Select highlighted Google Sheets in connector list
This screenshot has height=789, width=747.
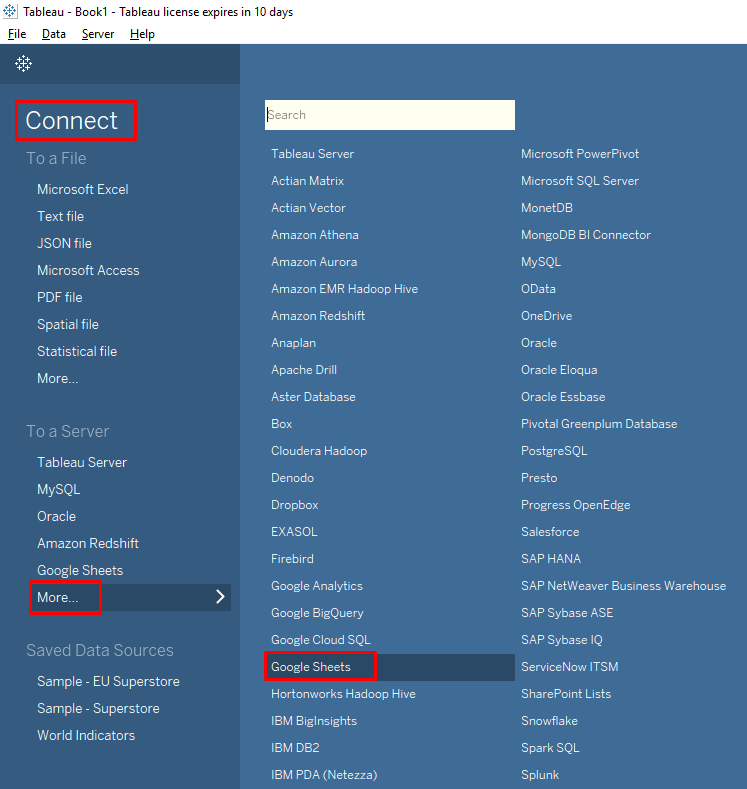pyautogui.click(x=390, y=667)
